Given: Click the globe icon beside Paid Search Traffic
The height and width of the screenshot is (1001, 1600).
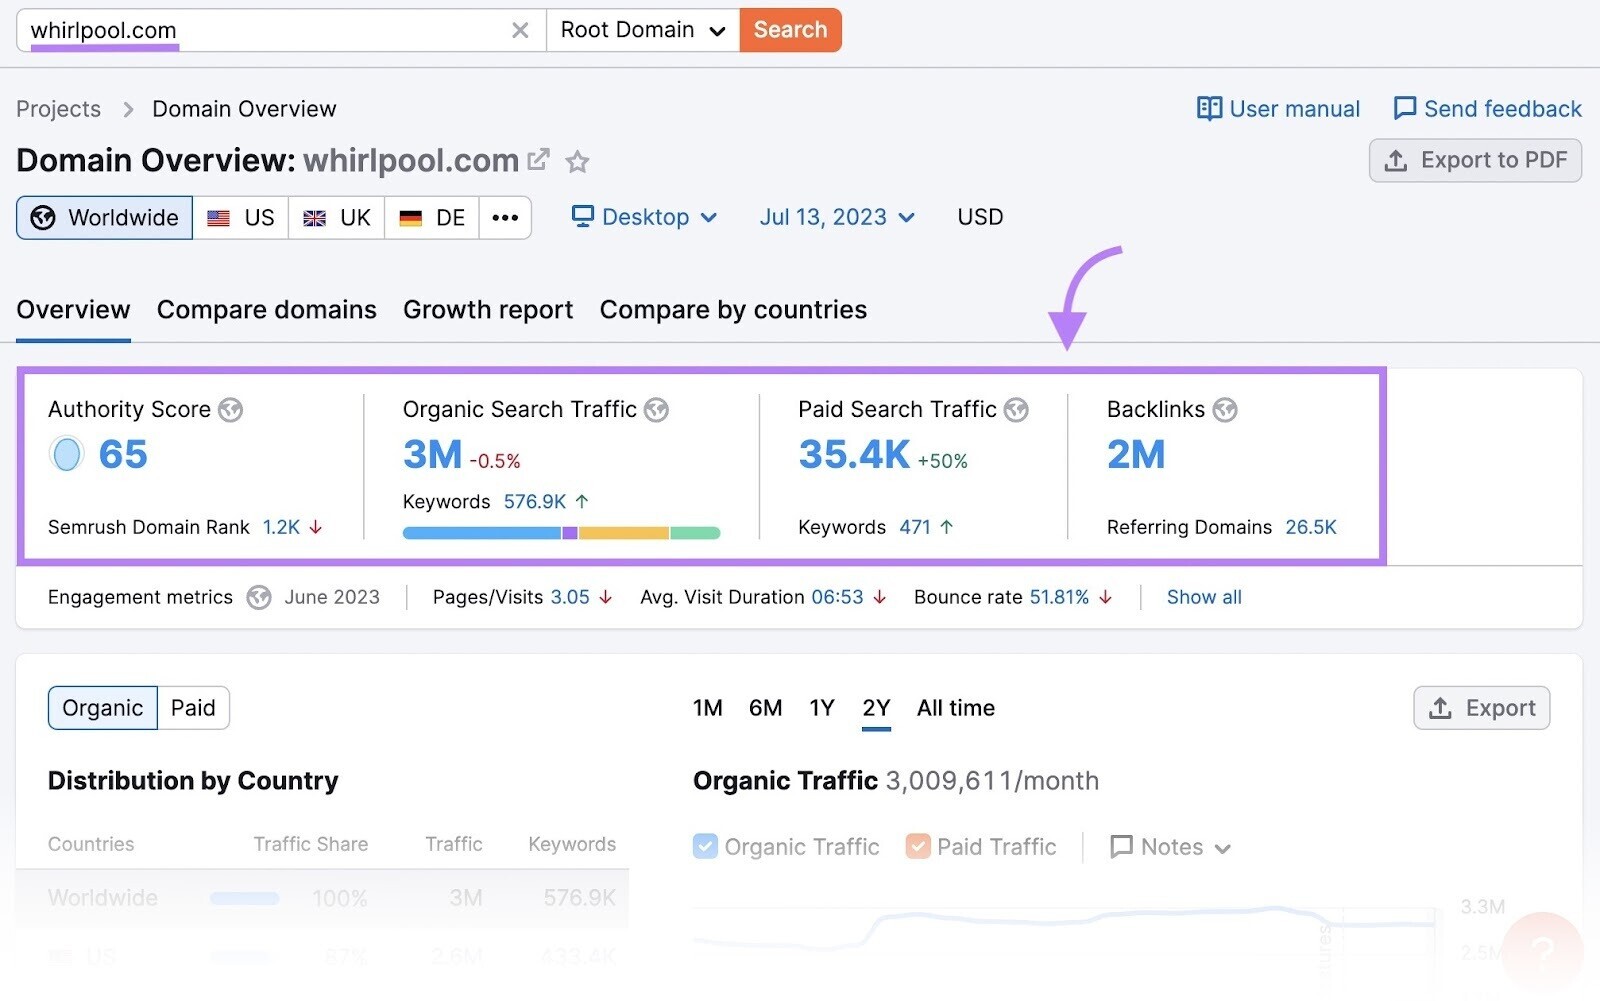Looking at the screenshot, I should point(1017,410).
